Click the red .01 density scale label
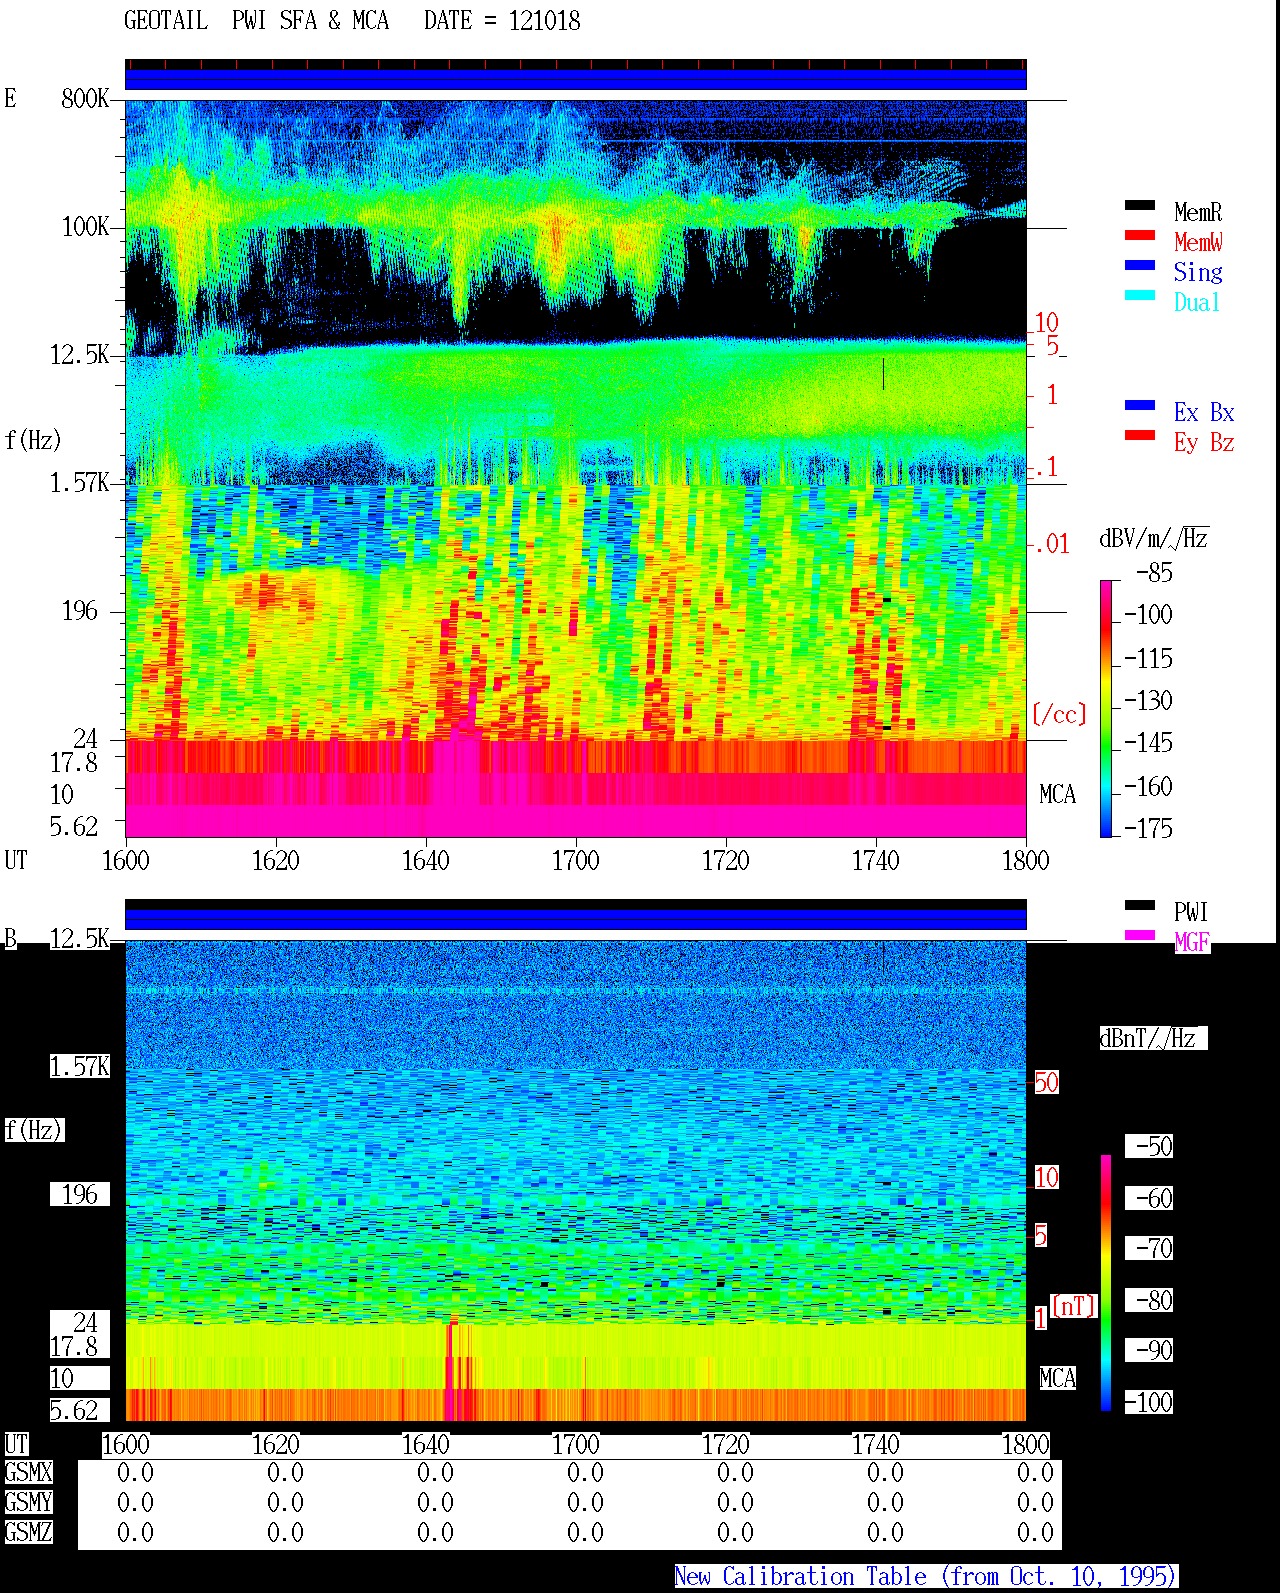 click(1052, 544)
